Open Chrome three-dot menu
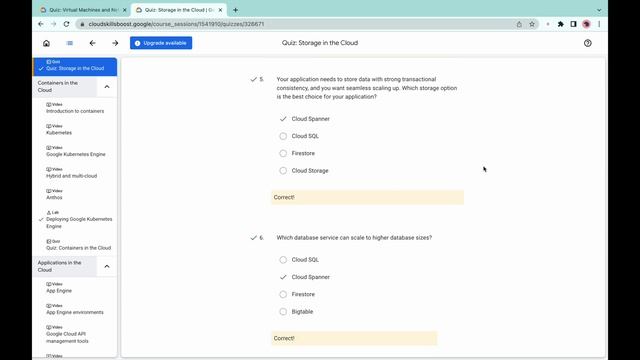The image size is (640, 360). click(x=599, y=24)
